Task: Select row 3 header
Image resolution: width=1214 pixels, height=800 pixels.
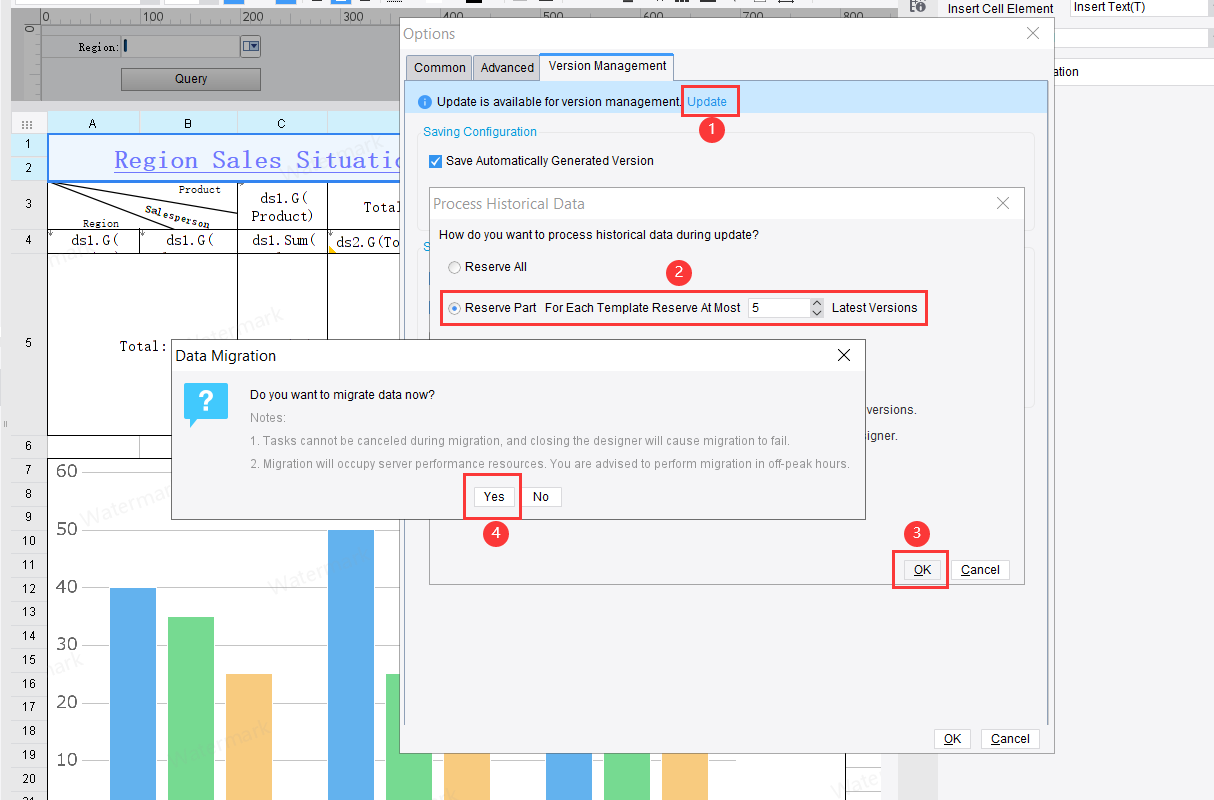Action: (29, 204)
